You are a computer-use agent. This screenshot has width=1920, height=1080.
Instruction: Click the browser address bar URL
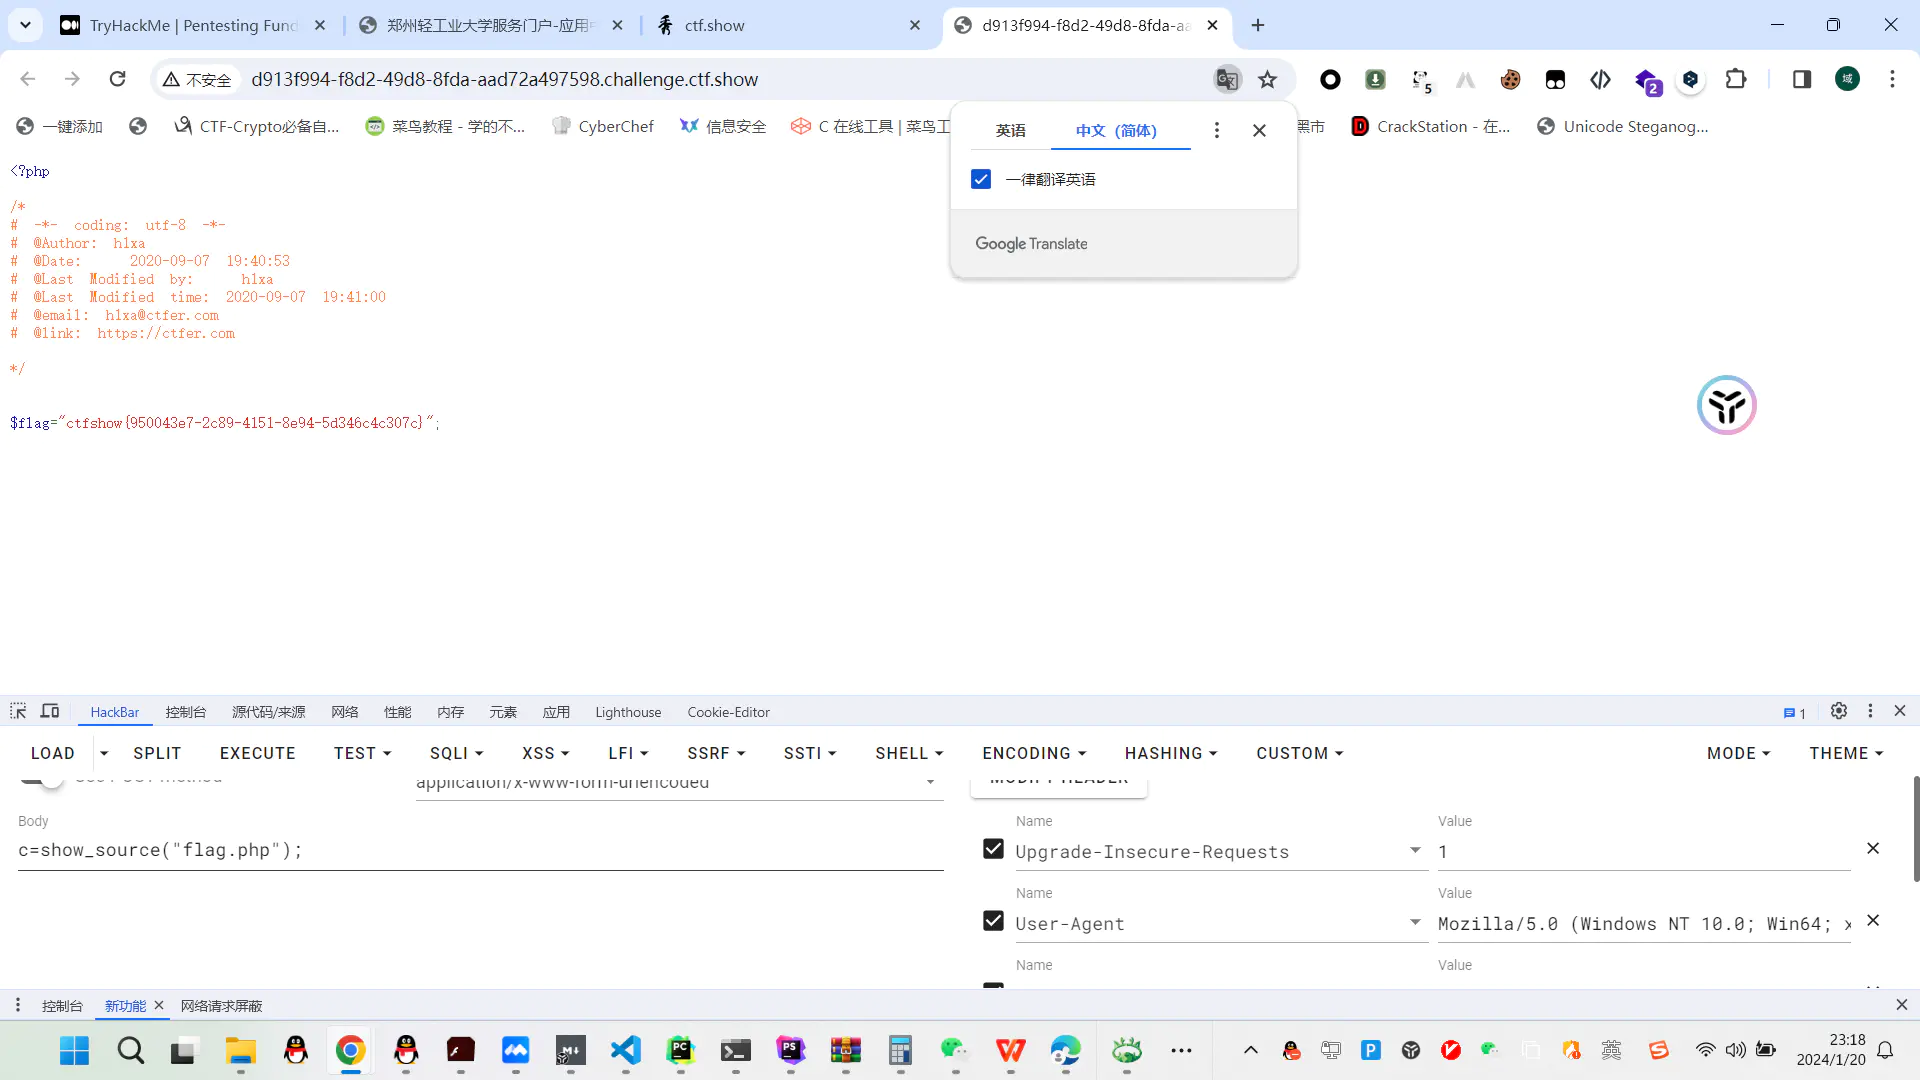[x=505, y=79]
